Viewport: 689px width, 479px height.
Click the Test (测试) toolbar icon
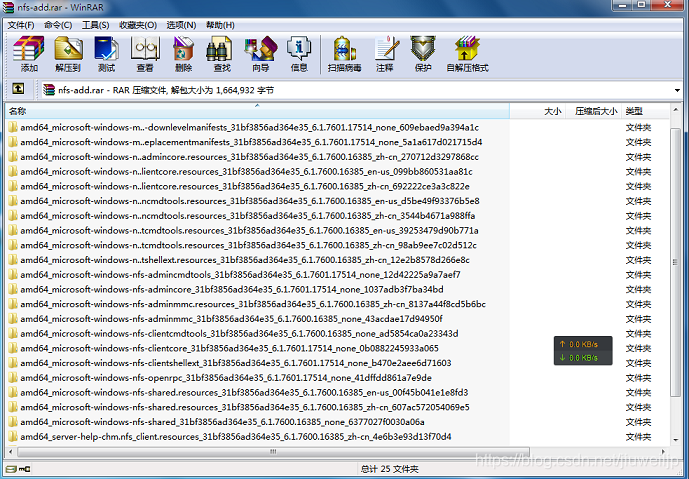(x=106, y=54)
